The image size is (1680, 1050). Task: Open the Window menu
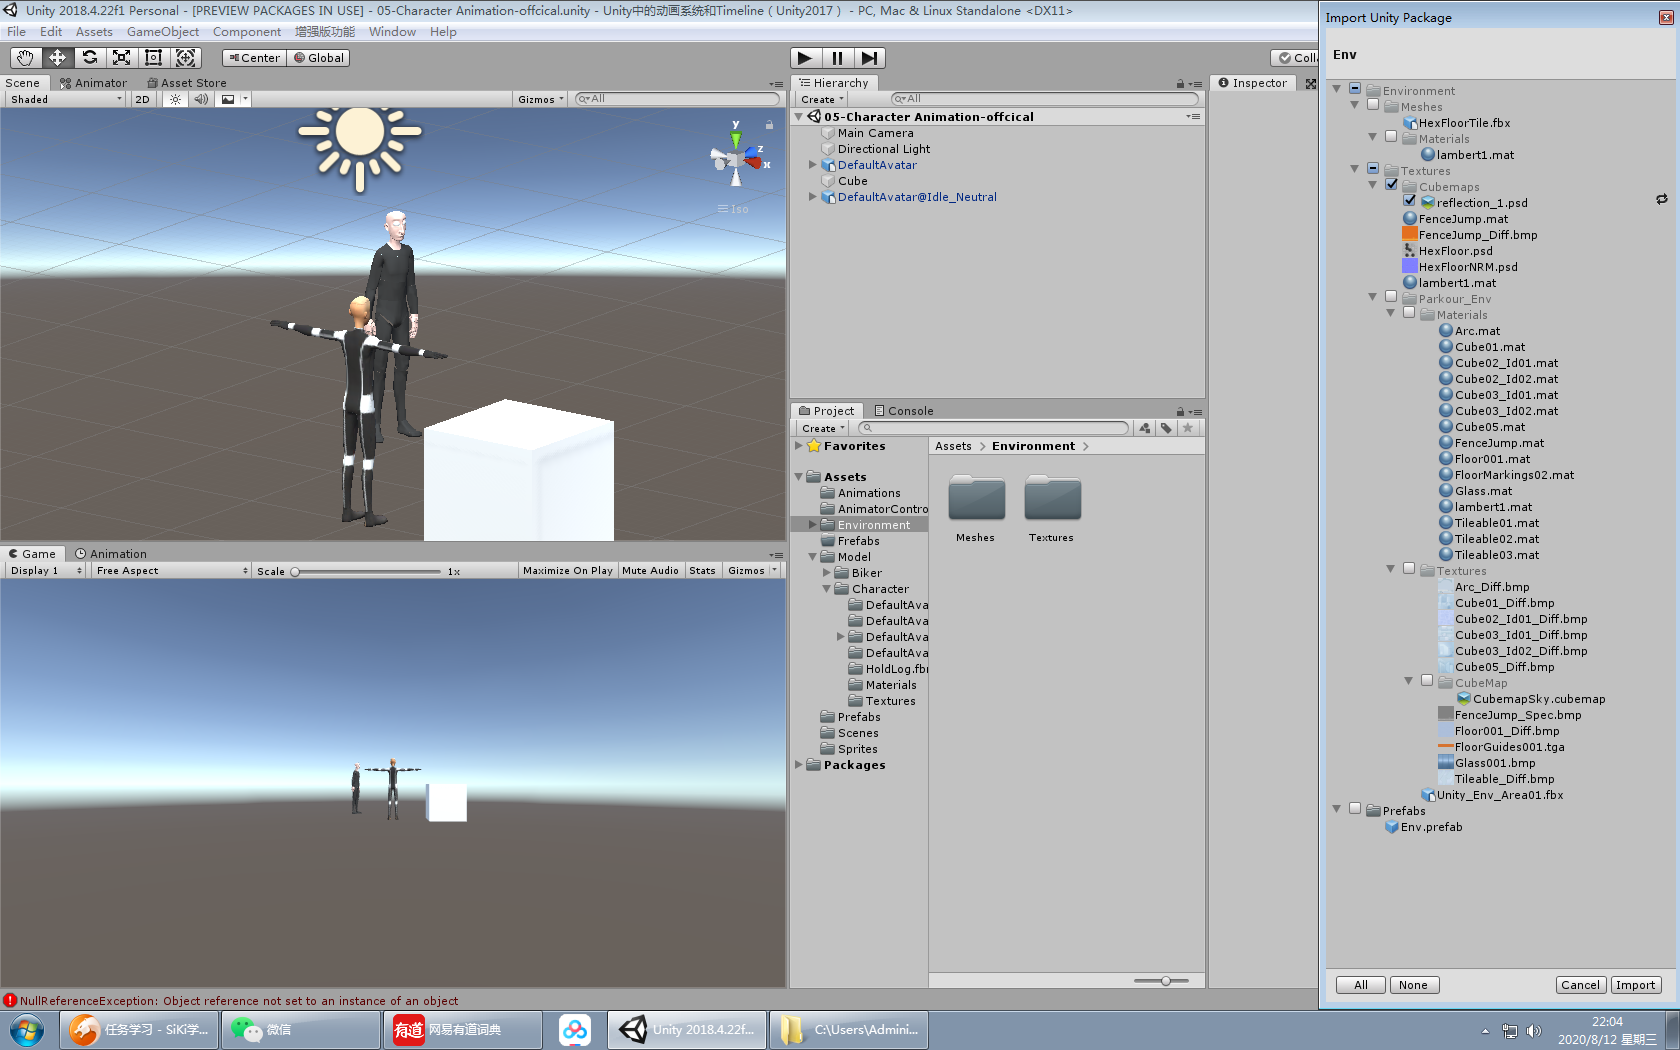tap(392, 32)
